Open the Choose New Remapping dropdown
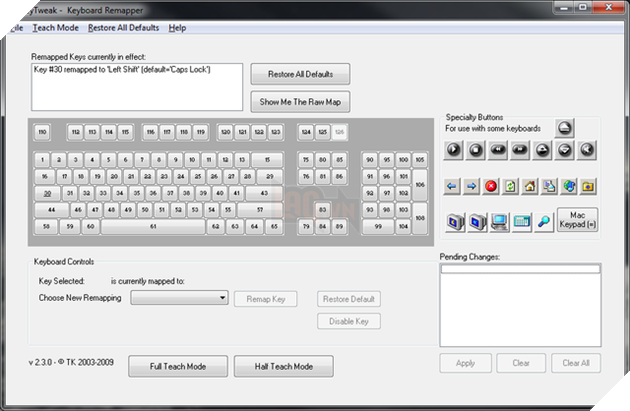The height and width of the screenshot is (411, 630). 180,298
